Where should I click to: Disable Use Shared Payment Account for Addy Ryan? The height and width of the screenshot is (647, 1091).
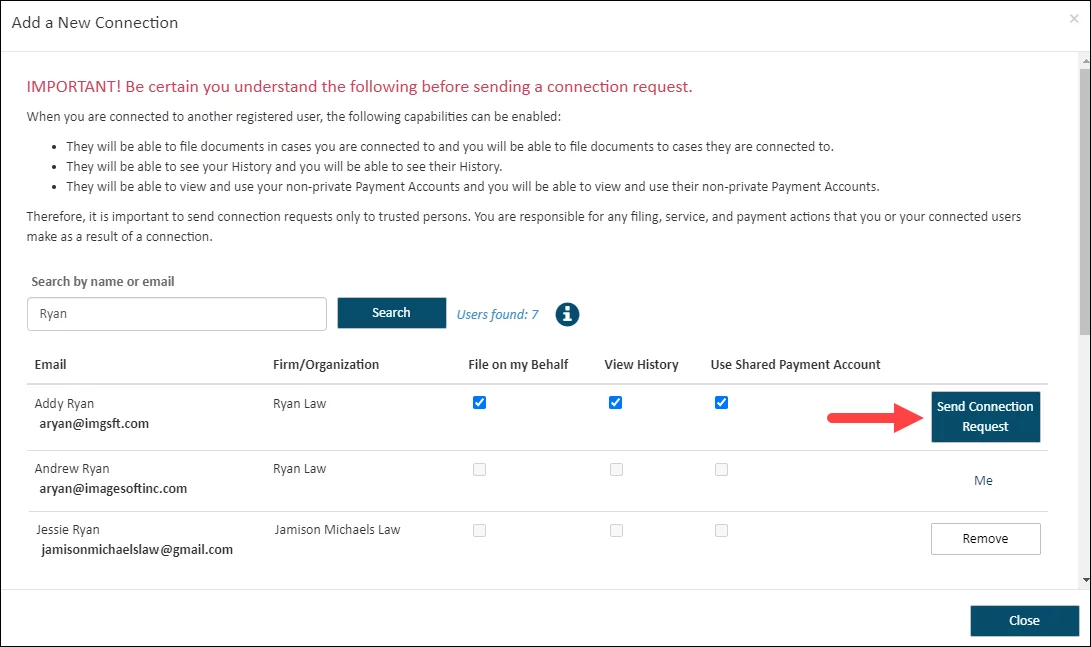[x=721, y=403]
